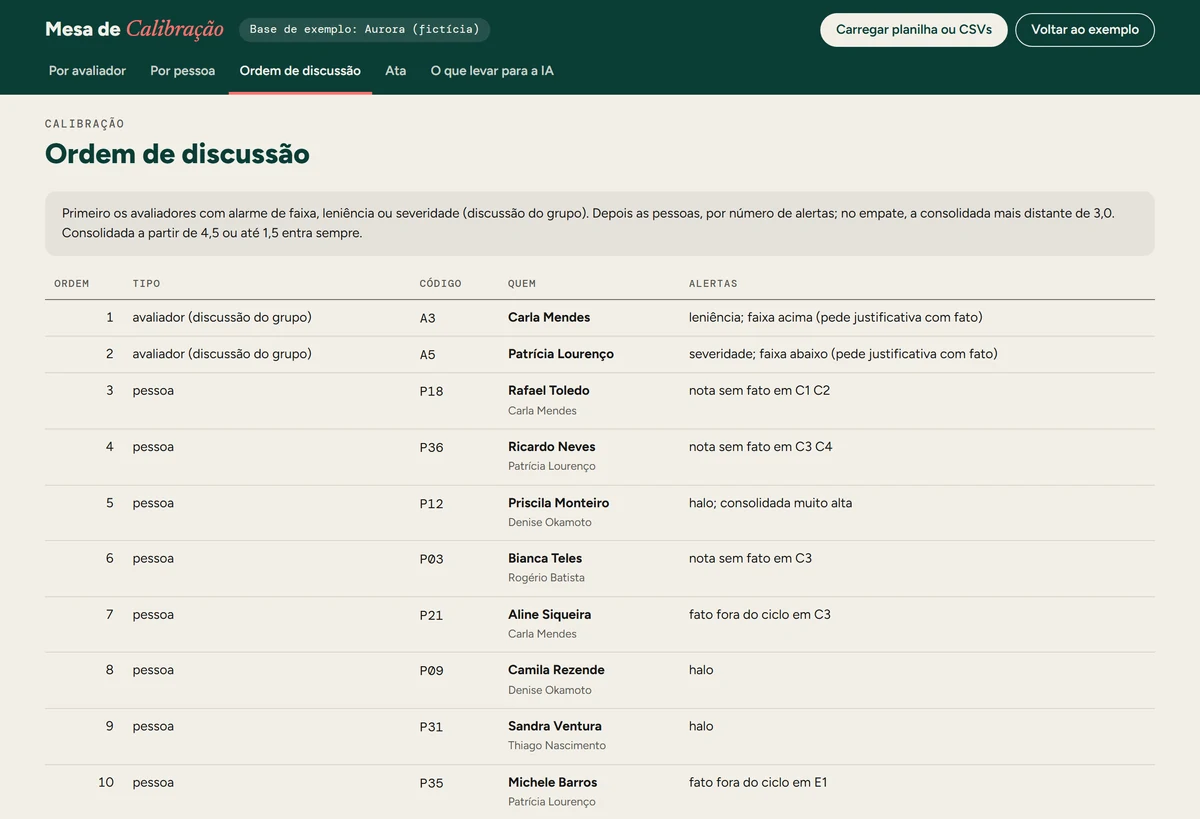Click the name Ricardo Neves
The image size is (1200, 819).
coord(552,447)
